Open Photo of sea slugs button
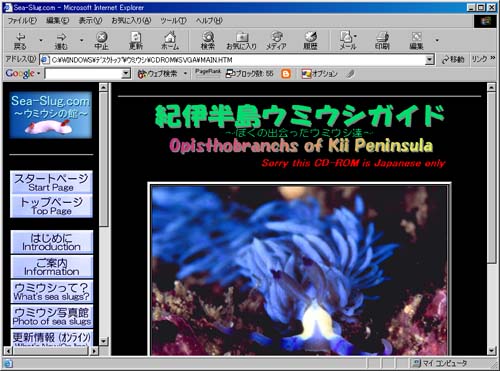Viewport: 500px width, 371px height. click(52, 316)
